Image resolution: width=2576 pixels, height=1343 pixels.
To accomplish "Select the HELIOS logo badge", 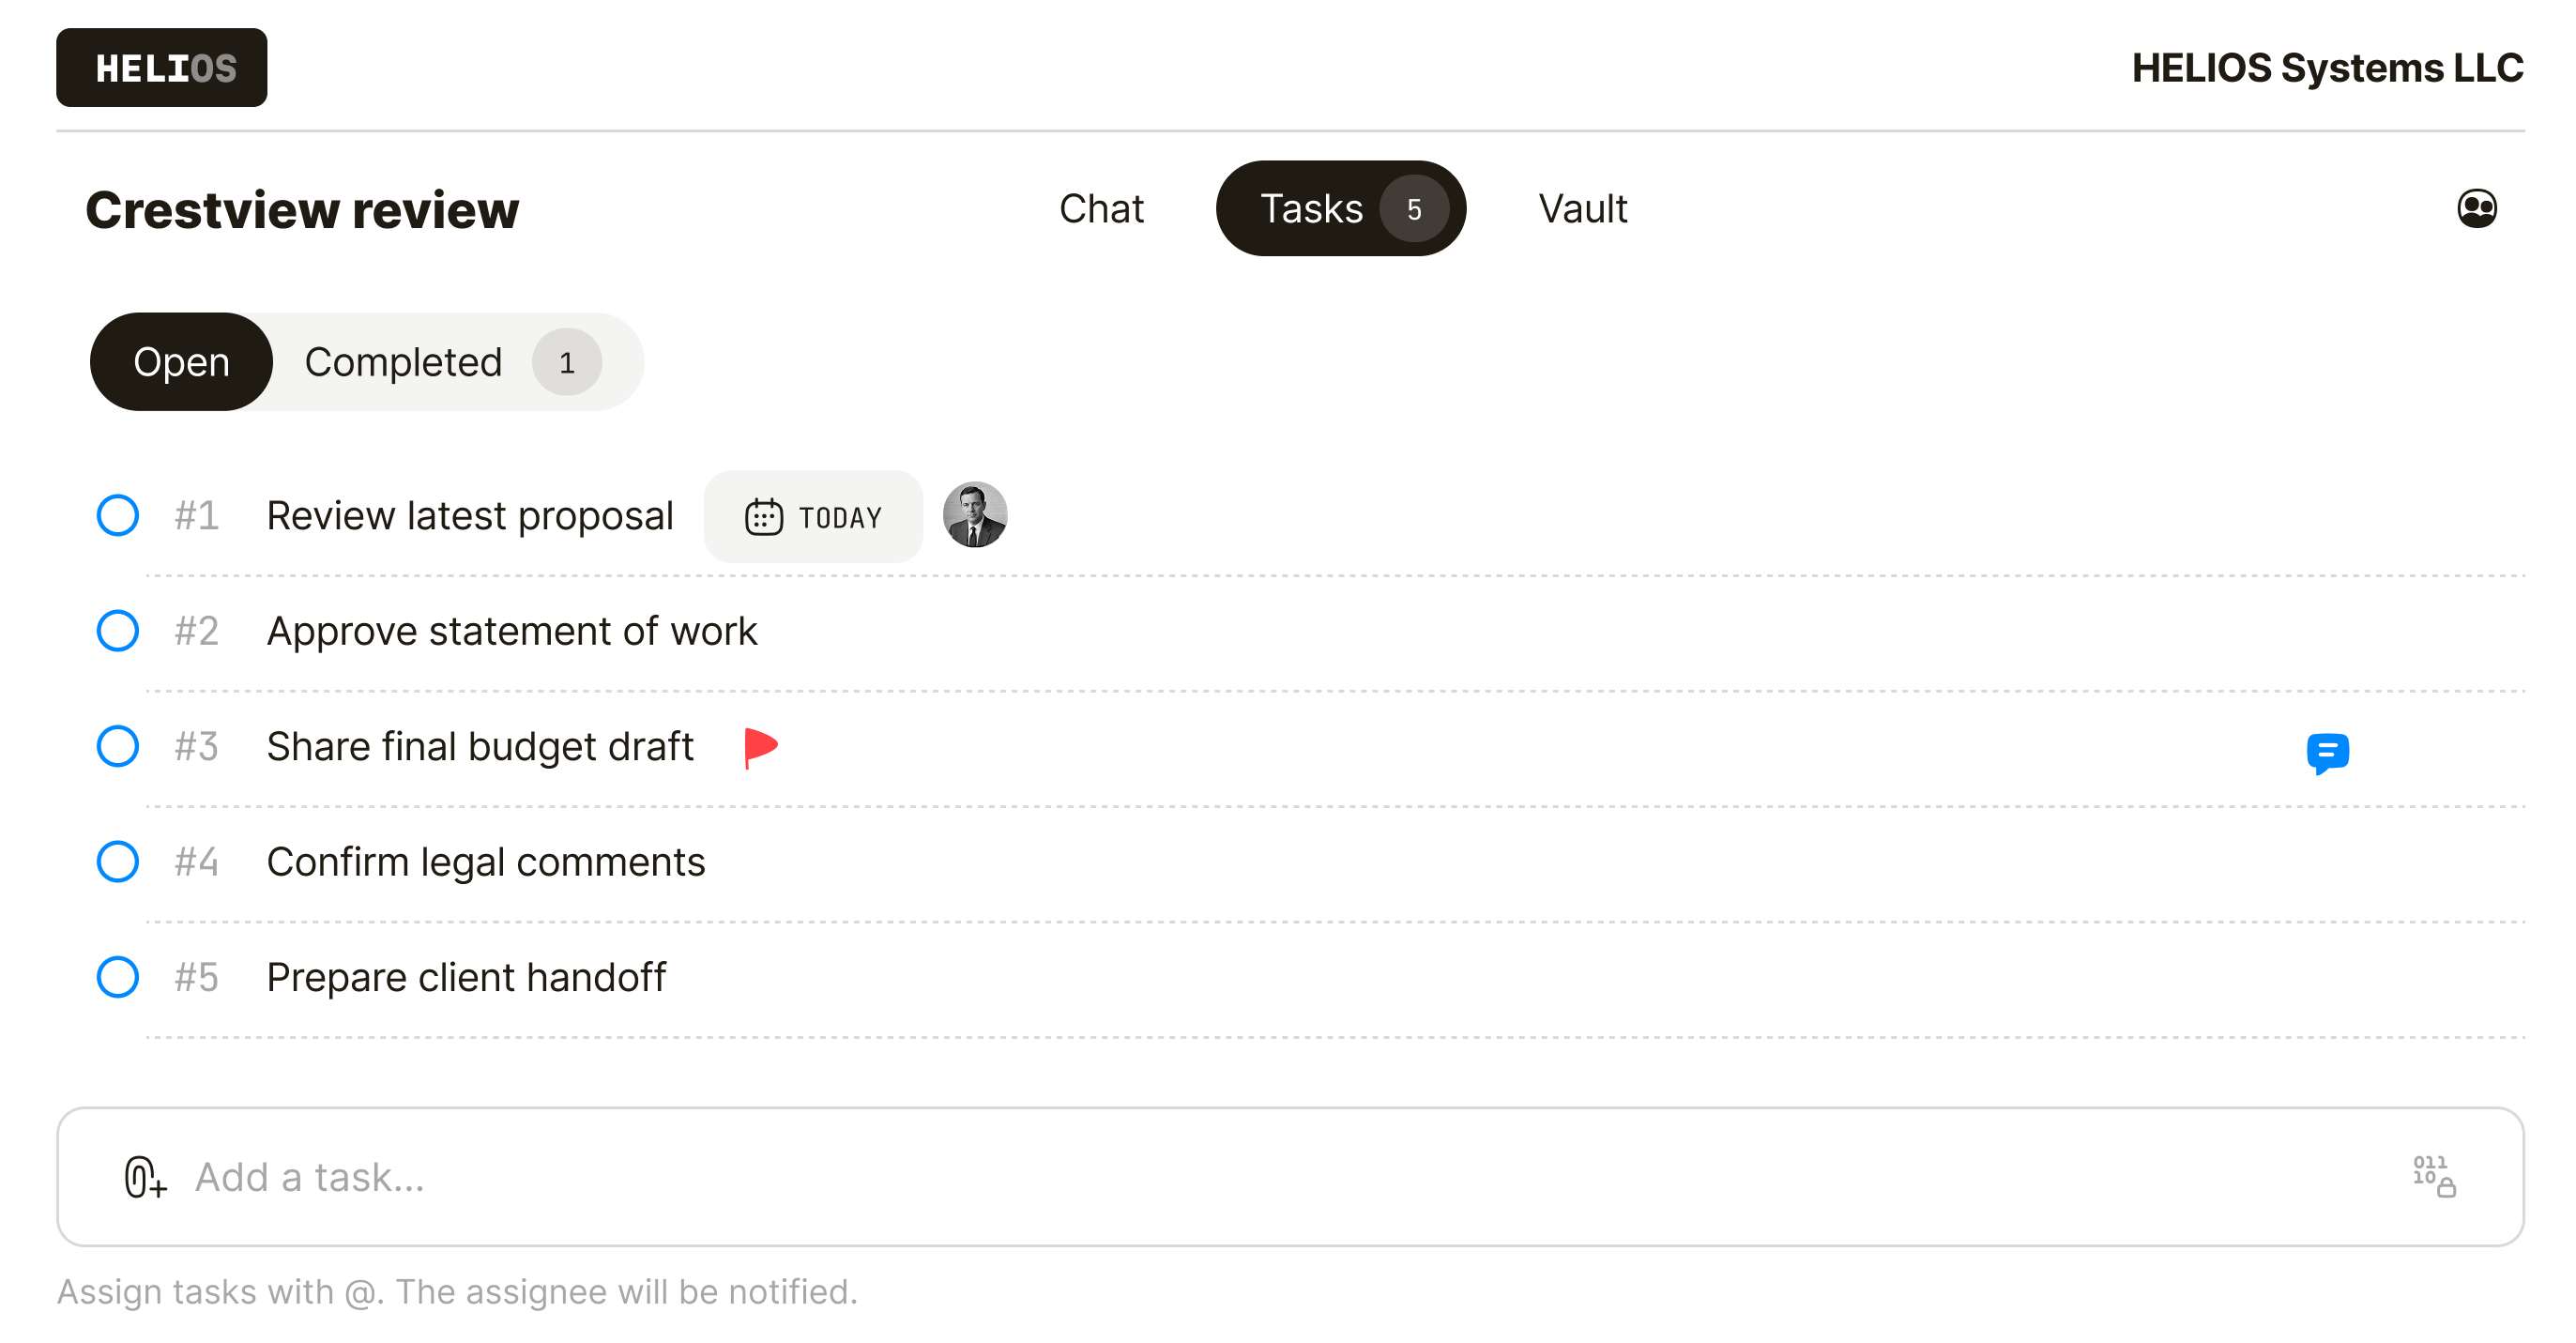I will pyautogui.click(x=161, y=67).
